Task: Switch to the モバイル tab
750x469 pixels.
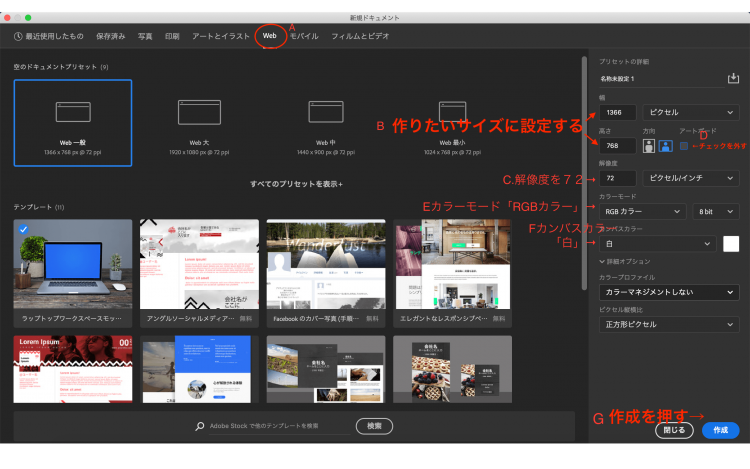Action: coord(304,36)
